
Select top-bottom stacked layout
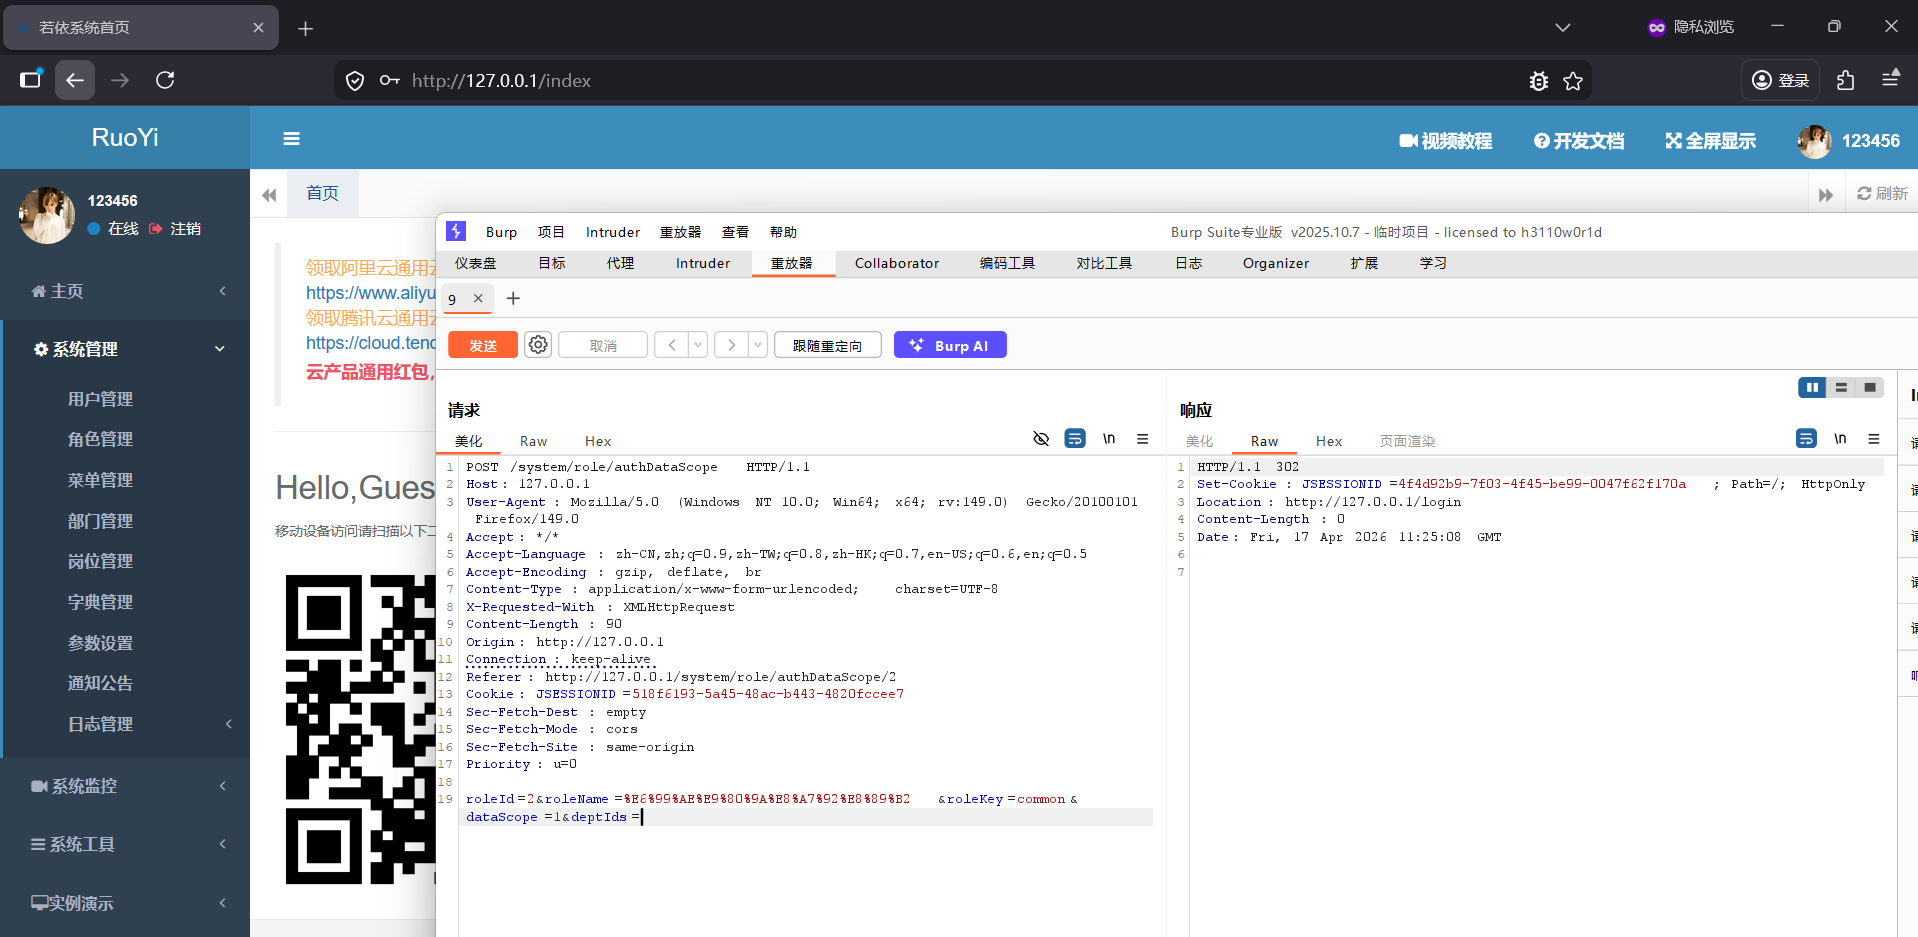pos(1841,387)
